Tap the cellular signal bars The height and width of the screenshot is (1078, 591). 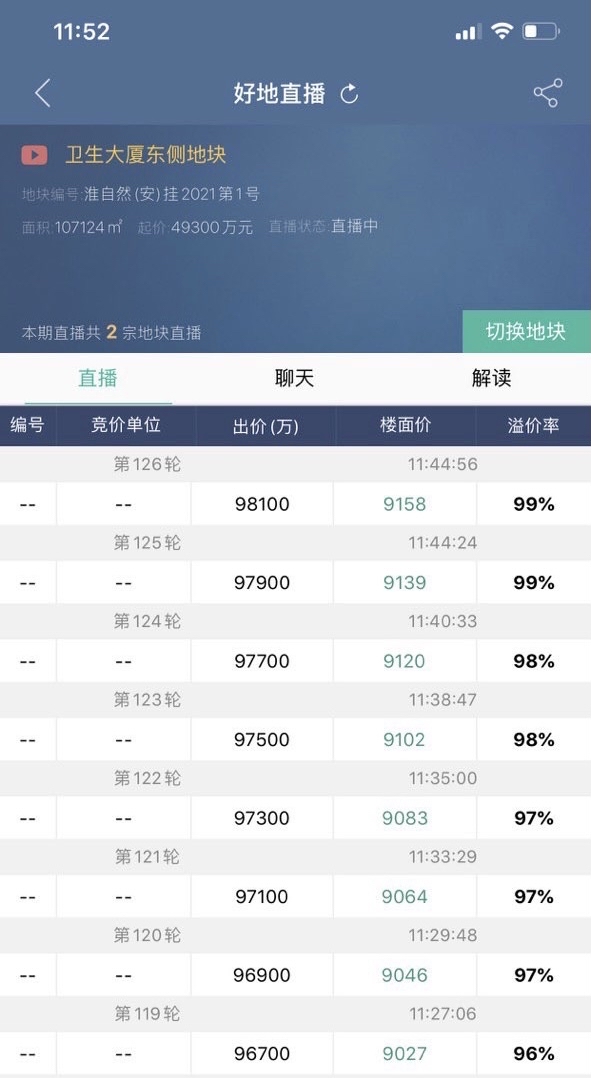pos(468,32)
